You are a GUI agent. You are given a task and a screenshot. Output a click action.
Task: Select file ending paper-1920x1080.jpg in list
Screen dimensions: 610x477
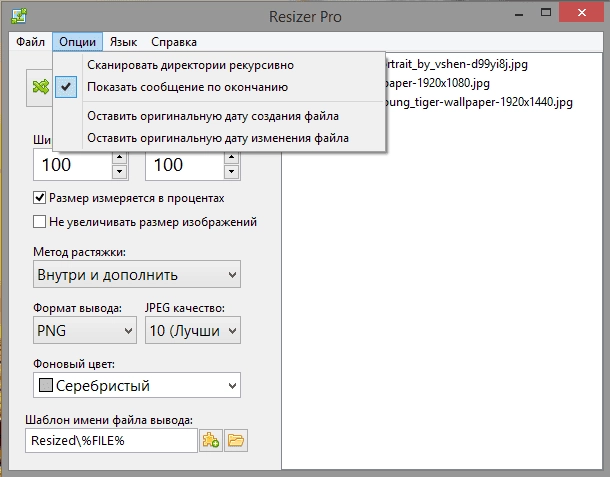click(436, 83)
